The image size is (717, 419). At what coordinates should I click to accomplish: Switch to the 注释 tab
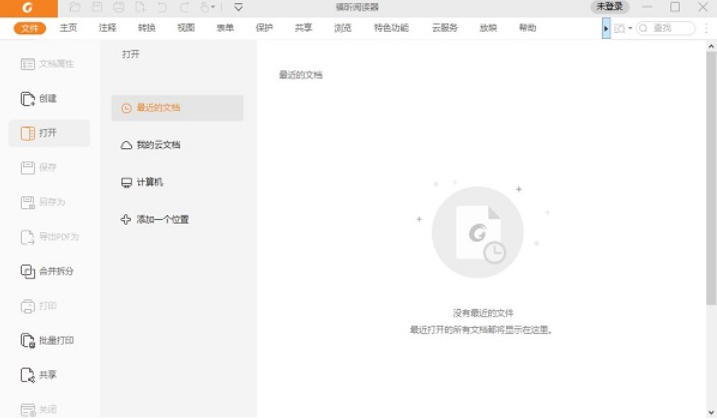tap(107, 28)
